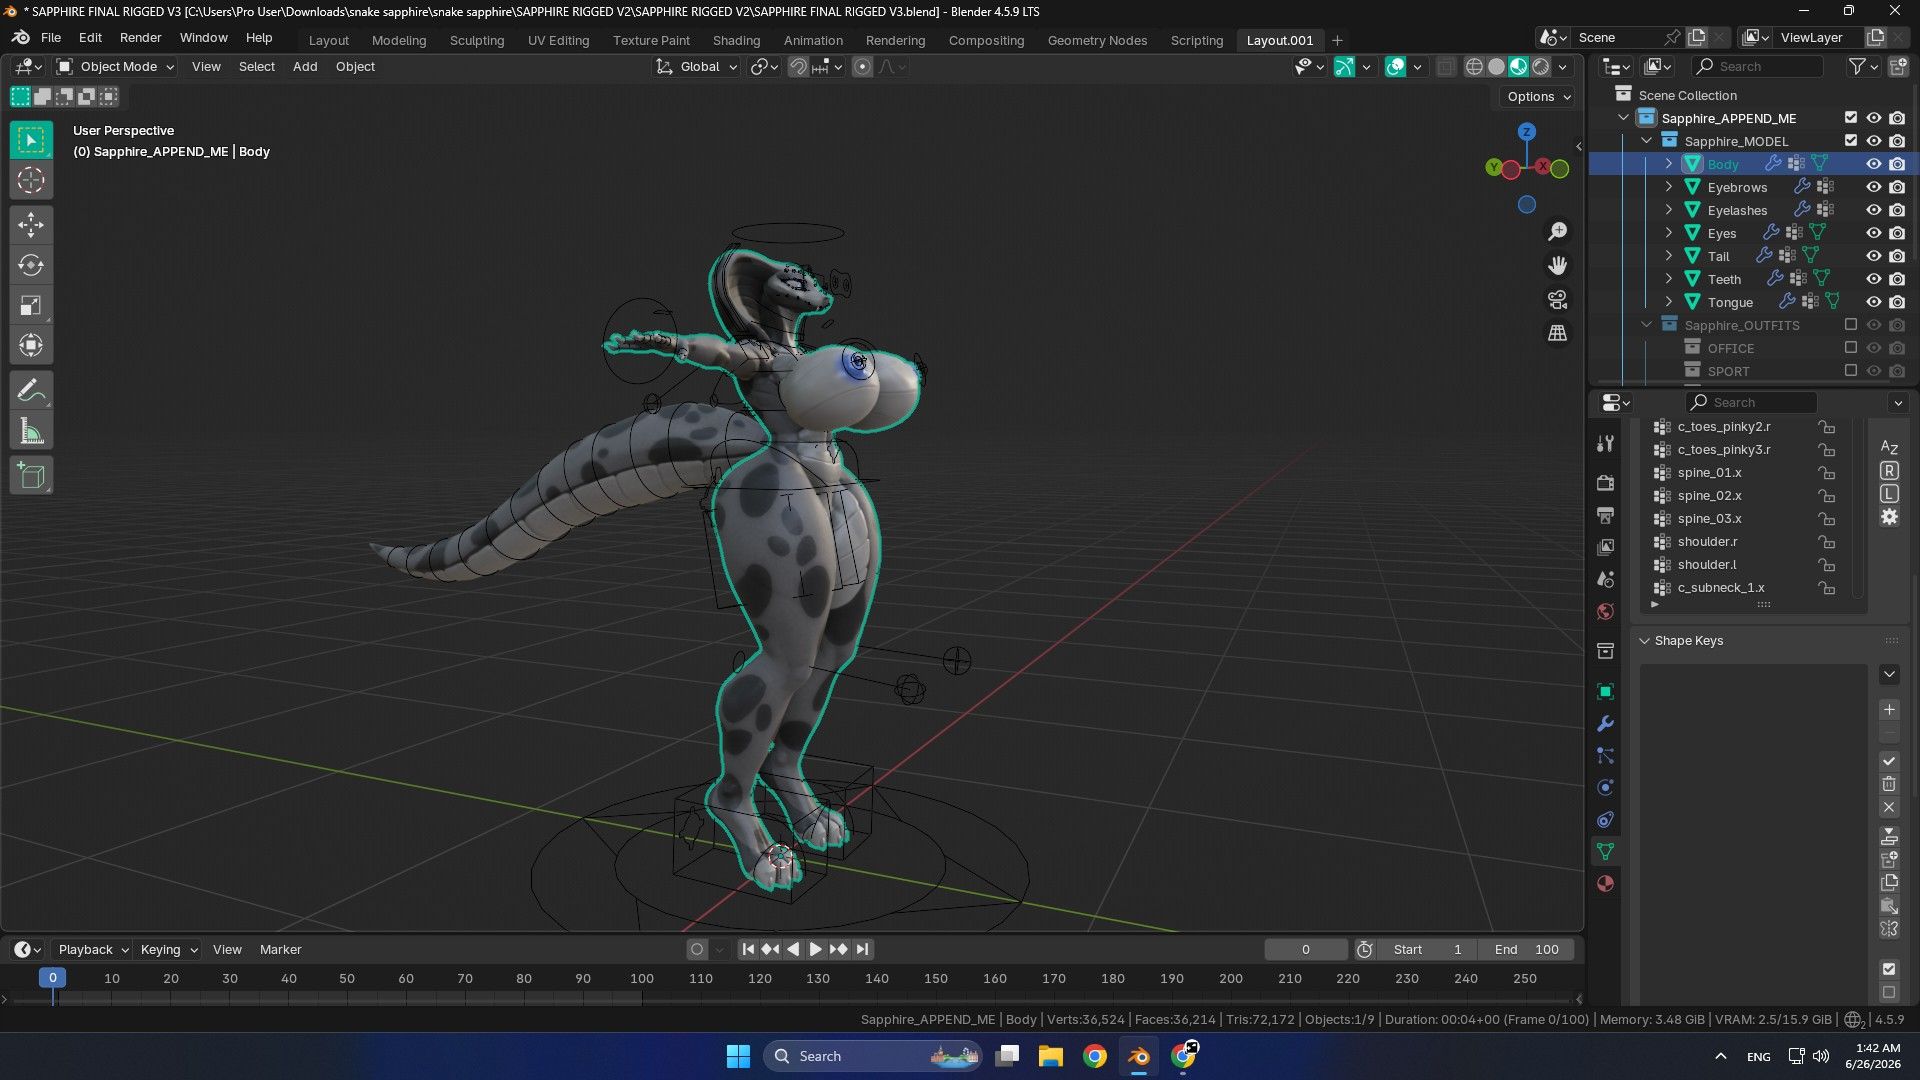
Task: Activate the Transform tool
Action: (31, 345)
